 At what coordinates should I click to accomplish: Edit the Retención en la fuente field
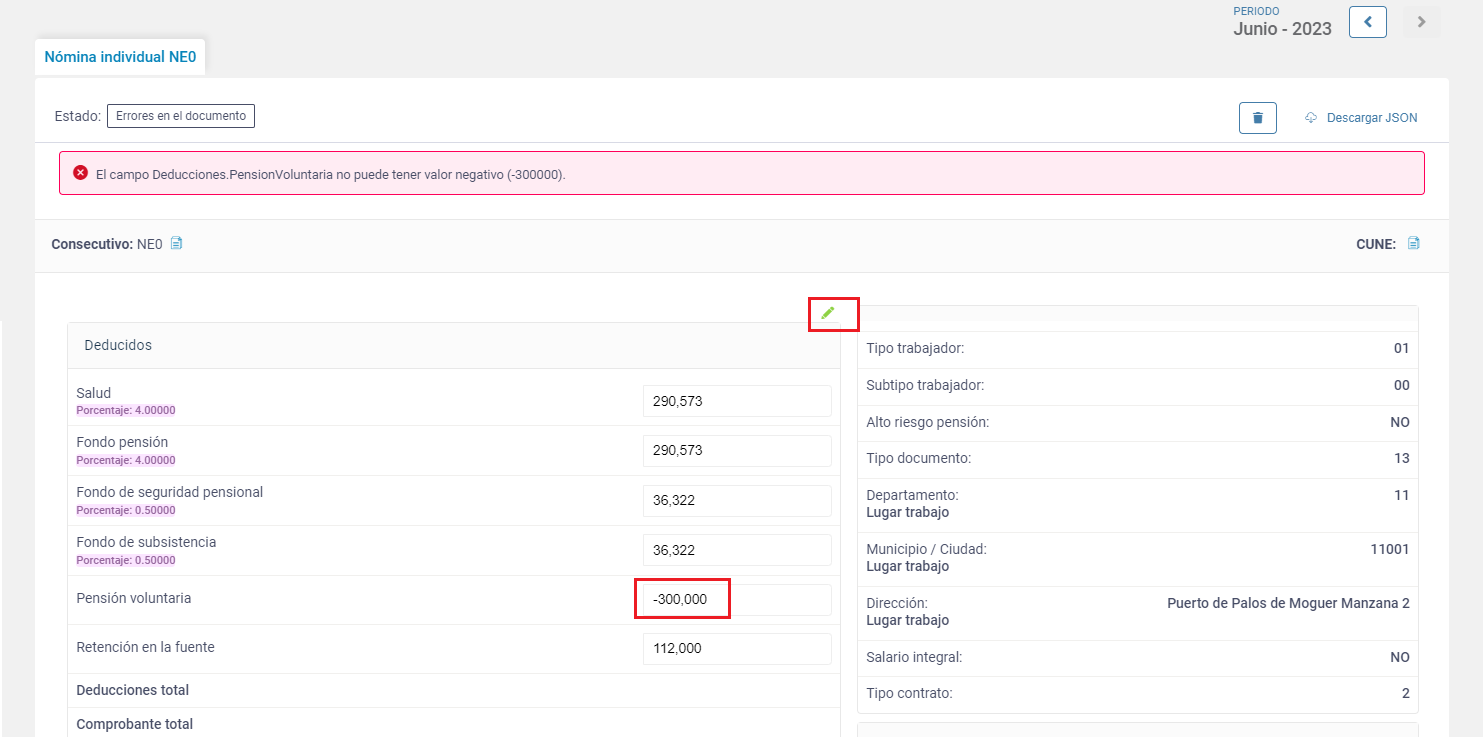tap(737, 649)
